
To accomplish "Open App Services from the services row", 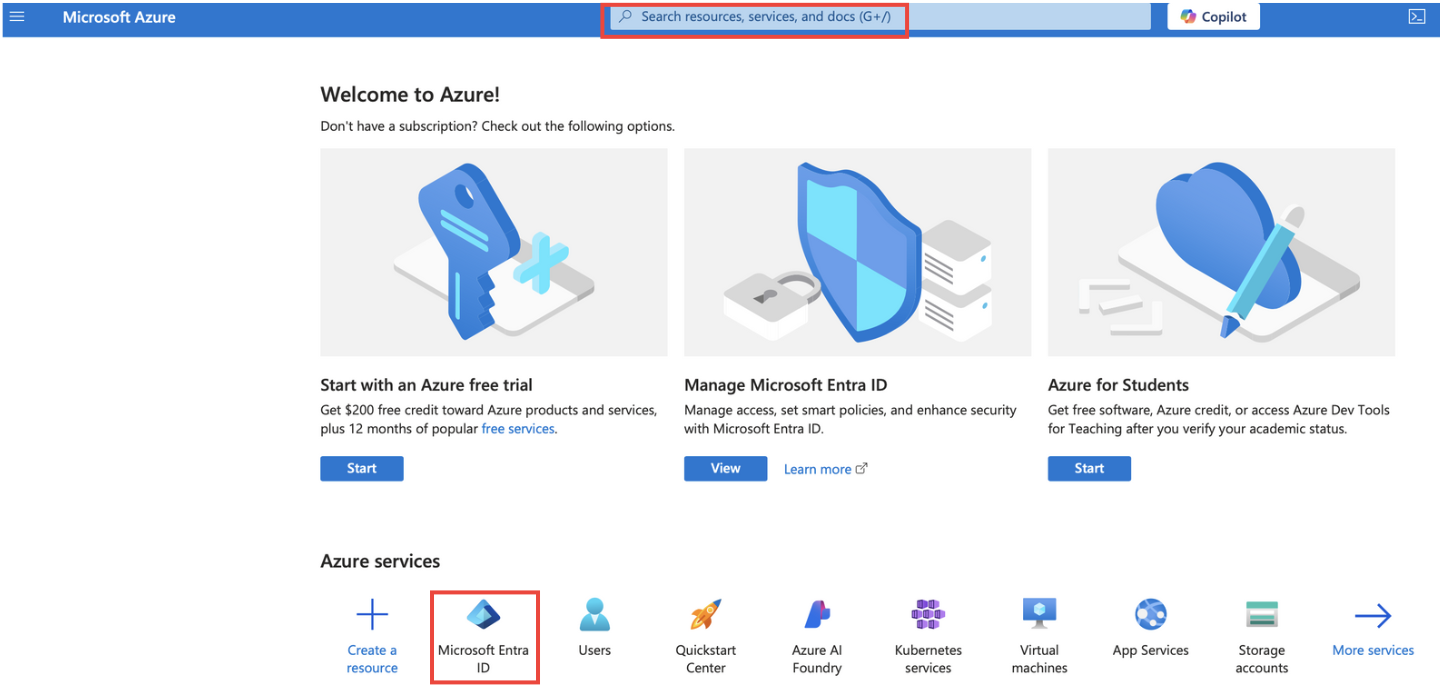I will point(1150,614).
